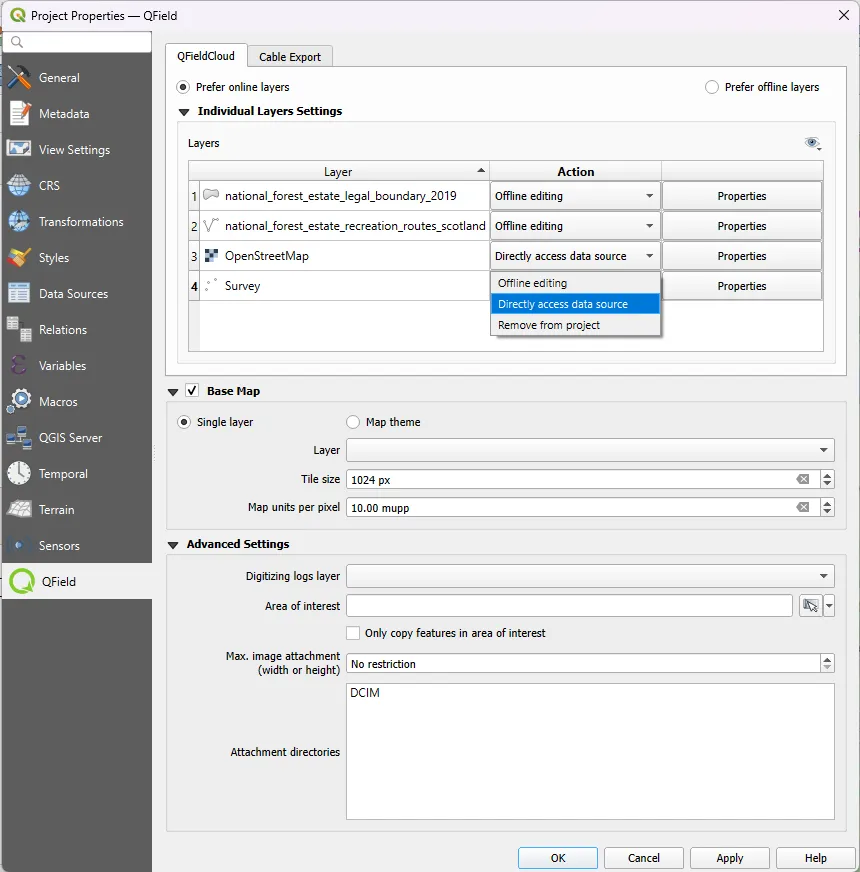Open Macros gear icon in sidebar

coord(19,401)
